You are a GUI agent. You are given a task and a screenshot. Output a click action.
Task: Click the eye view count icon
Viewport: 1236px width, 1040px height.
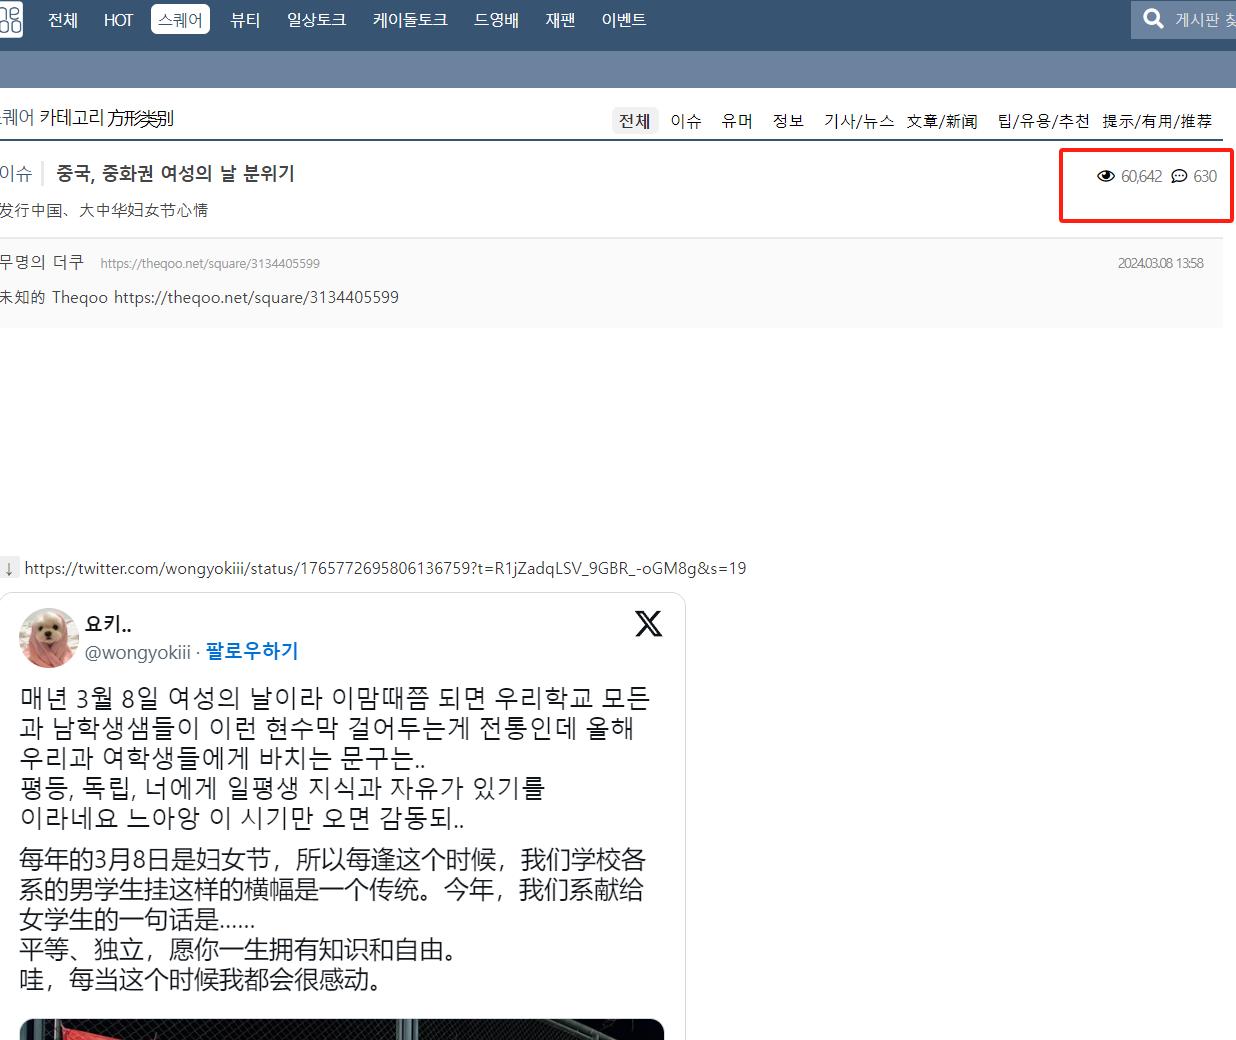pyautogui.click(x=1105, y=176)
